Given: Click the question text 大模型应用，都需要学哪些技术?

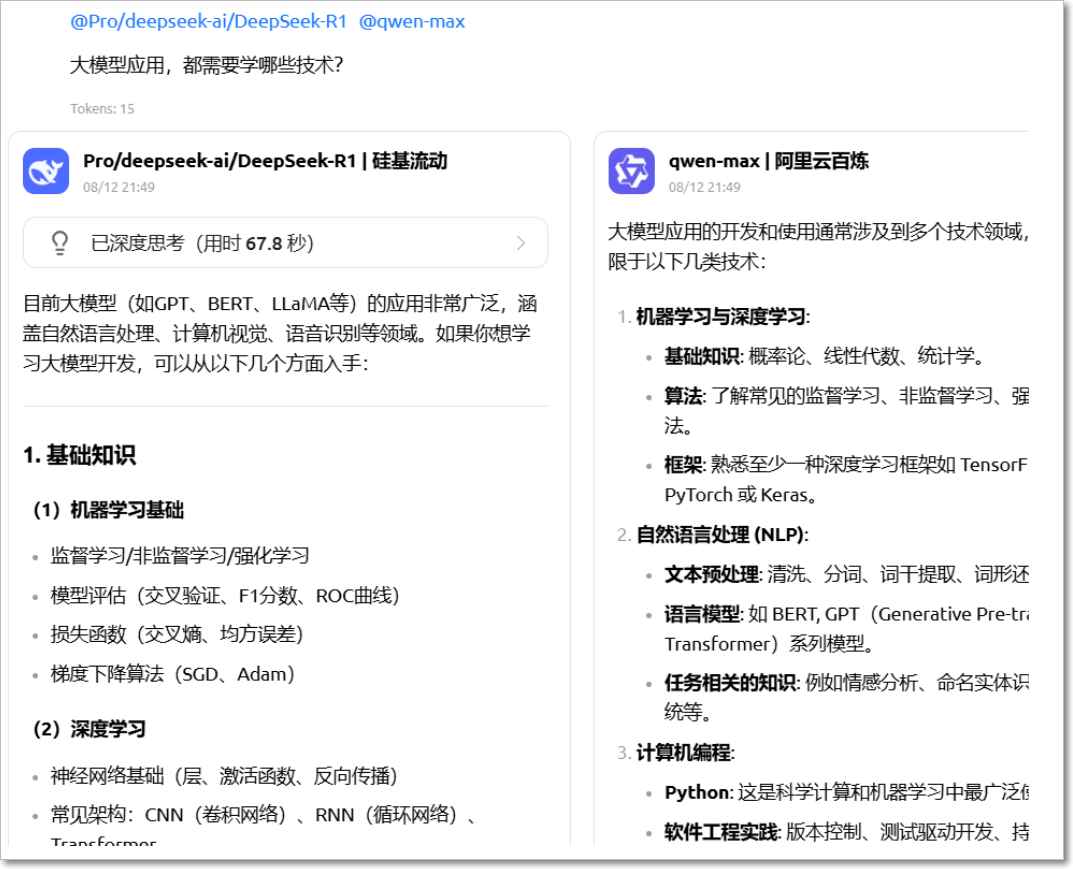Looking at the screenshot, I should point(206,65).
